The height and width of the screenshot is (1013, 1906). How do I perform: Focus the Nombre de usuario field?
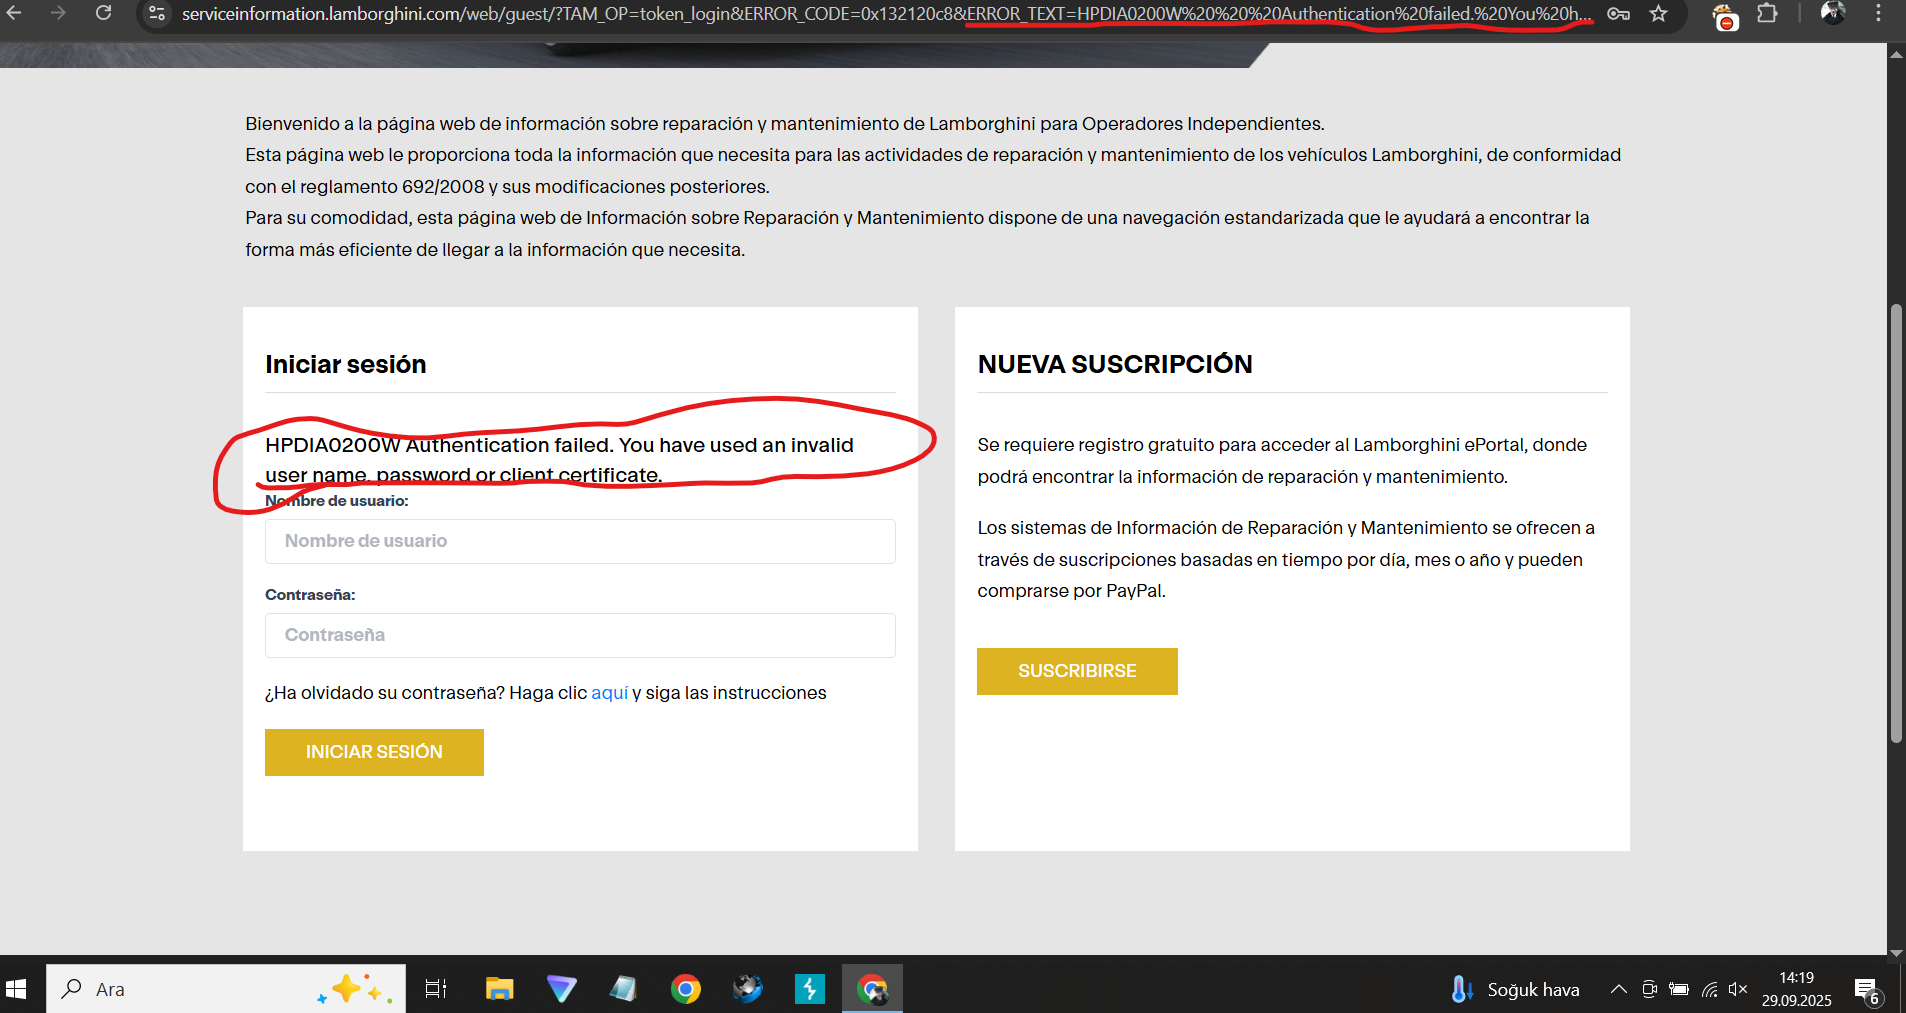point(580,541)
